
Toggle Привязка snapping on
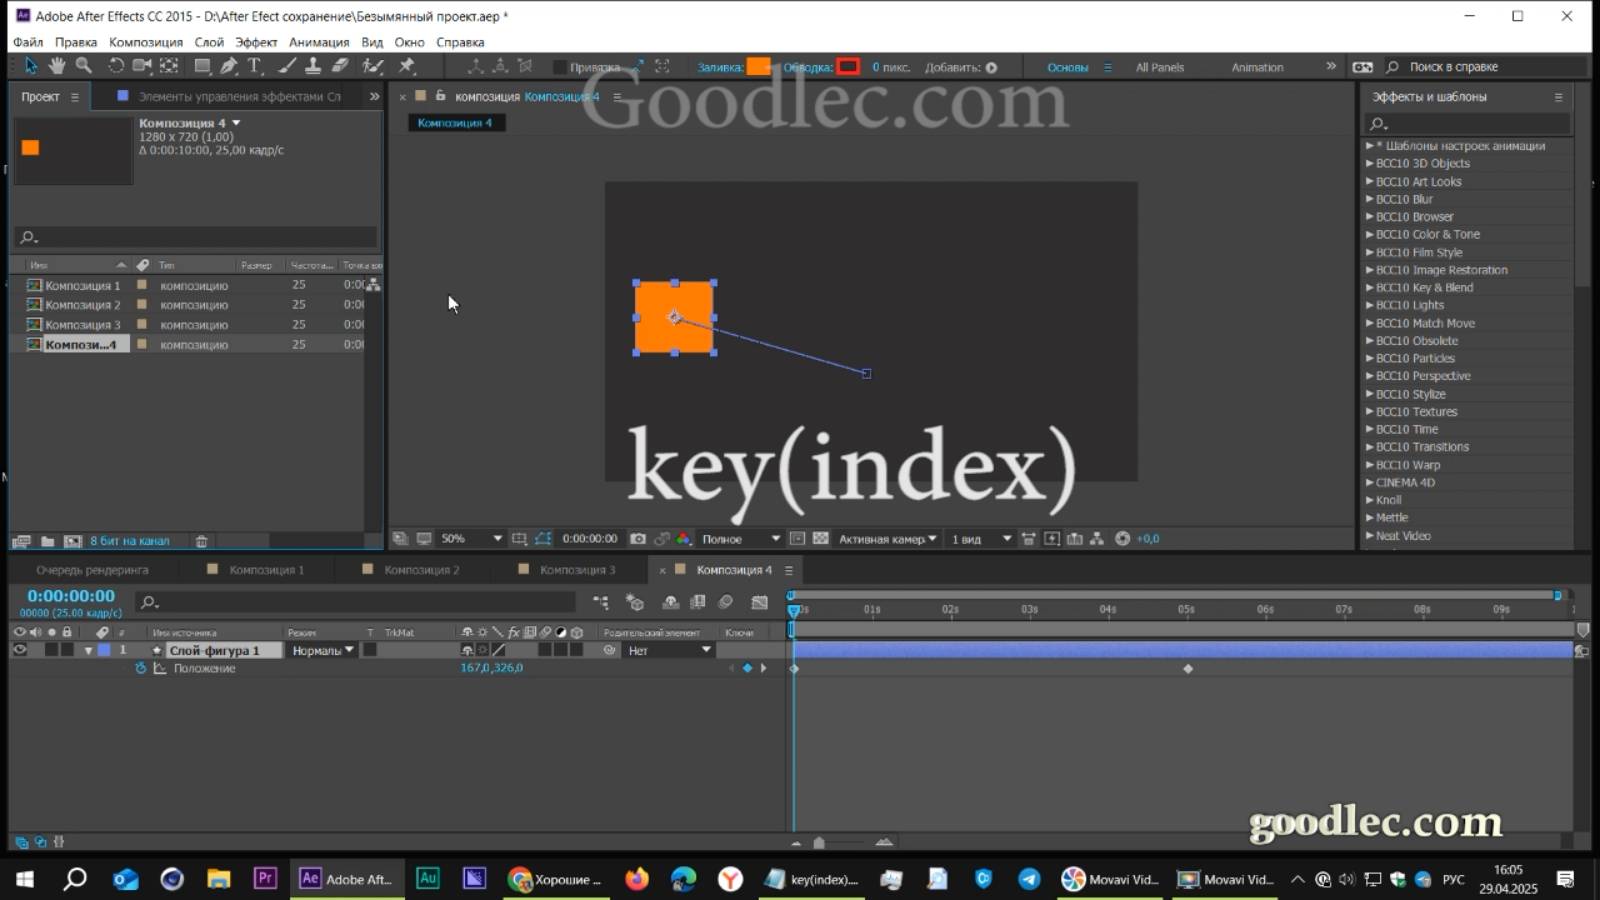tap(560, 67)
